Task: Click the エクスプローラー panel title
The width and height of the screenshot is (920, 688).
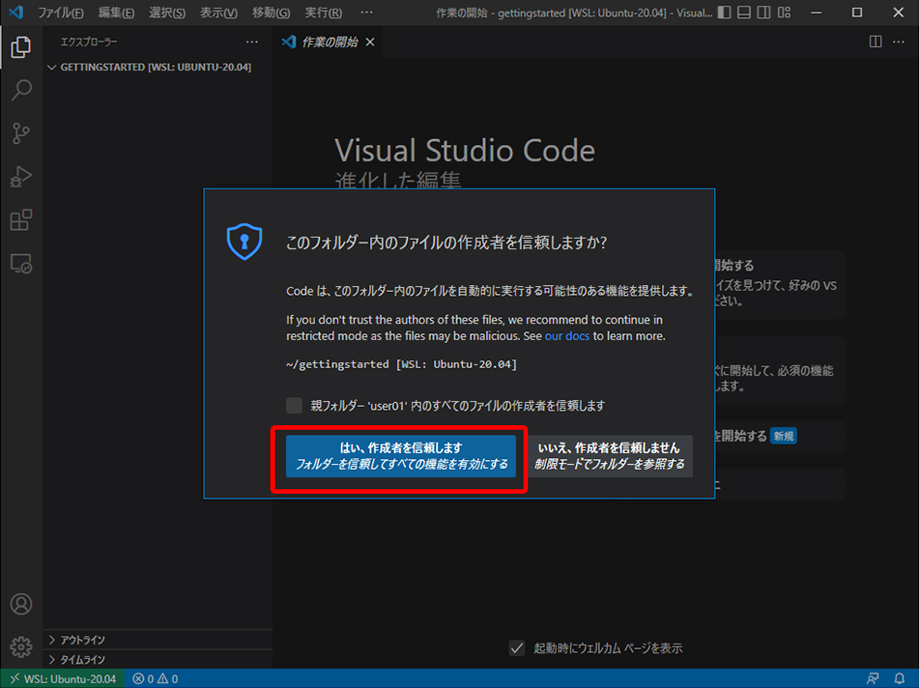Action: [x=89, y=42]
